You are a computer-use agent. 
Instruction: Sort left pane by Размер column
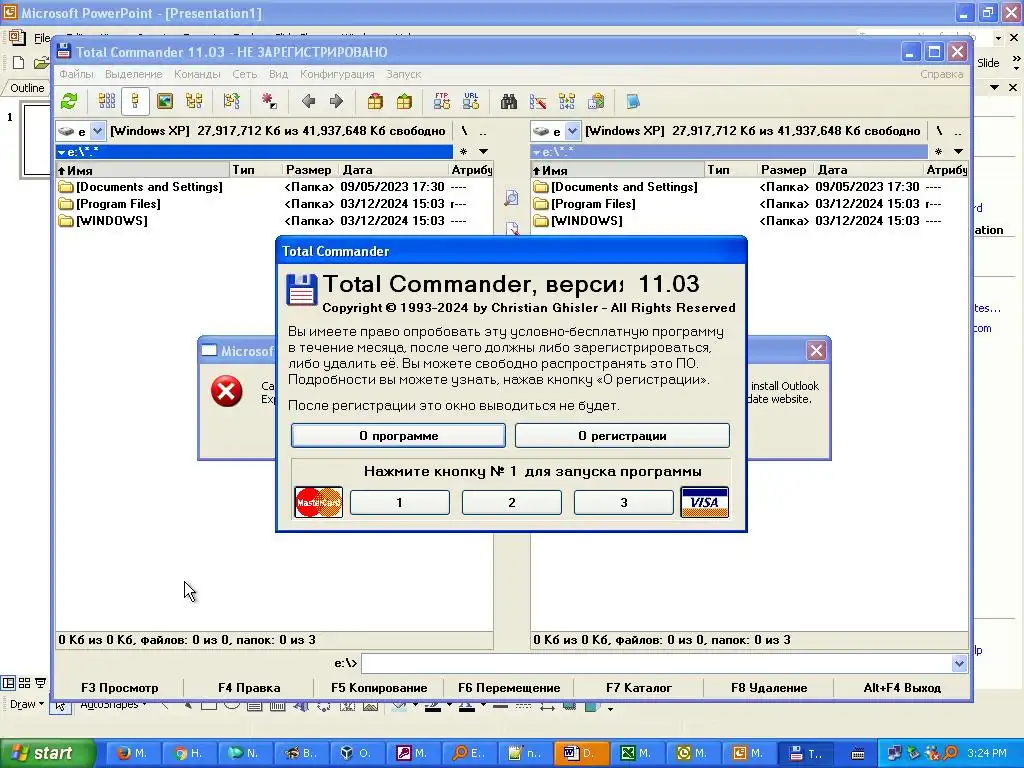click(308, 170)
